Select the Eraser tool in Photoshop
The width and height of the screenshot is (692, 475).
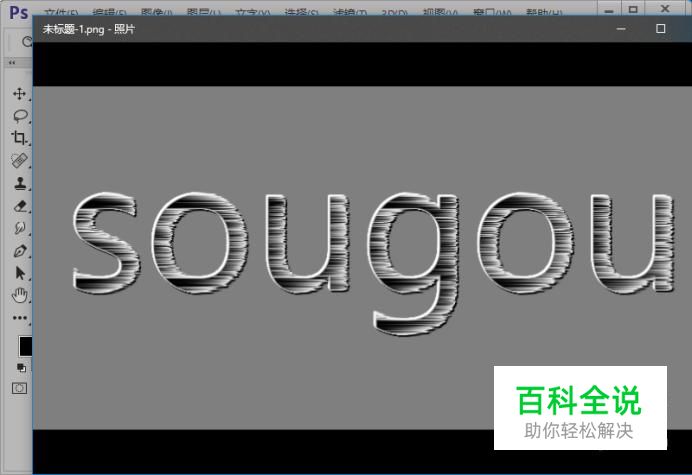tap(20, 206)
